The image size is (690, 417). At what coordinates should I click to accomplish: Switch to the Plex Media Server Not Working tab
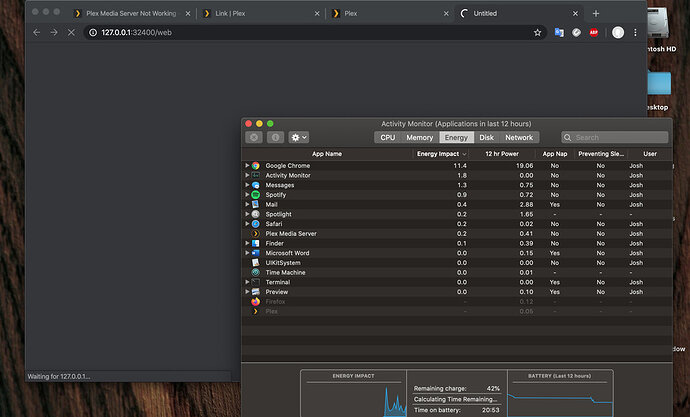point(131,14)
